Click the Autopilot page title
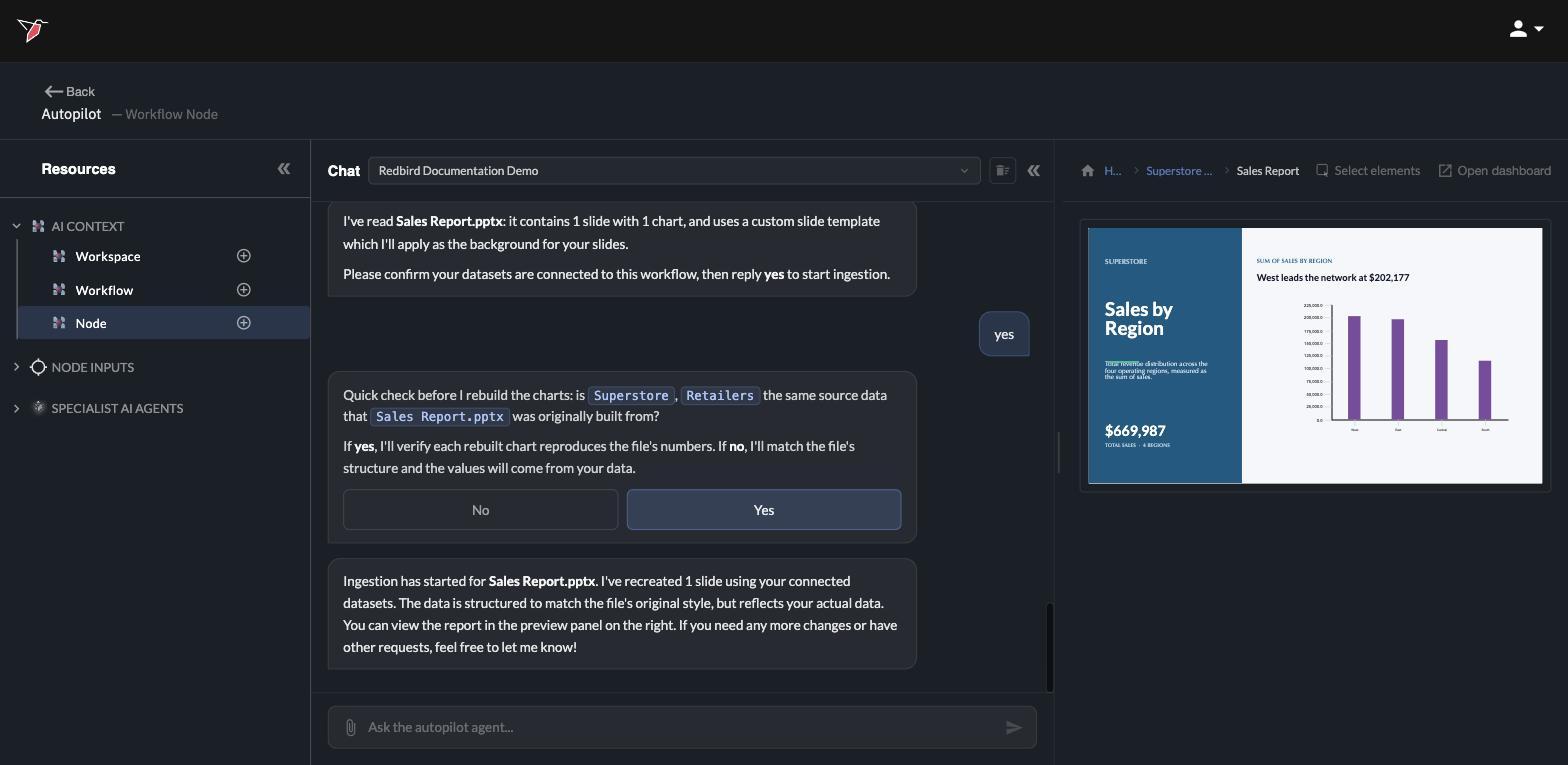Screen dimensions: 1568x765 tap(71, 114)
